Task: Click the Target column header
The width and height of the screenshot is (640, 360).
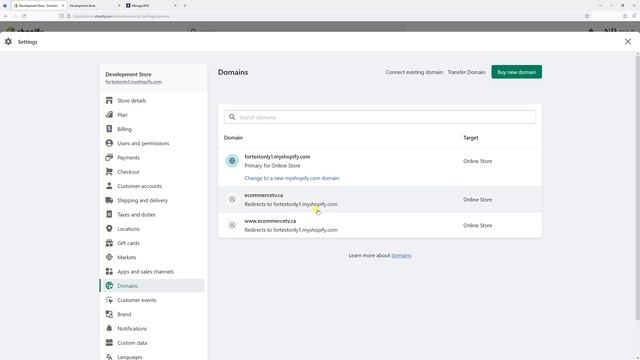Action: click(x=471, y=138)
